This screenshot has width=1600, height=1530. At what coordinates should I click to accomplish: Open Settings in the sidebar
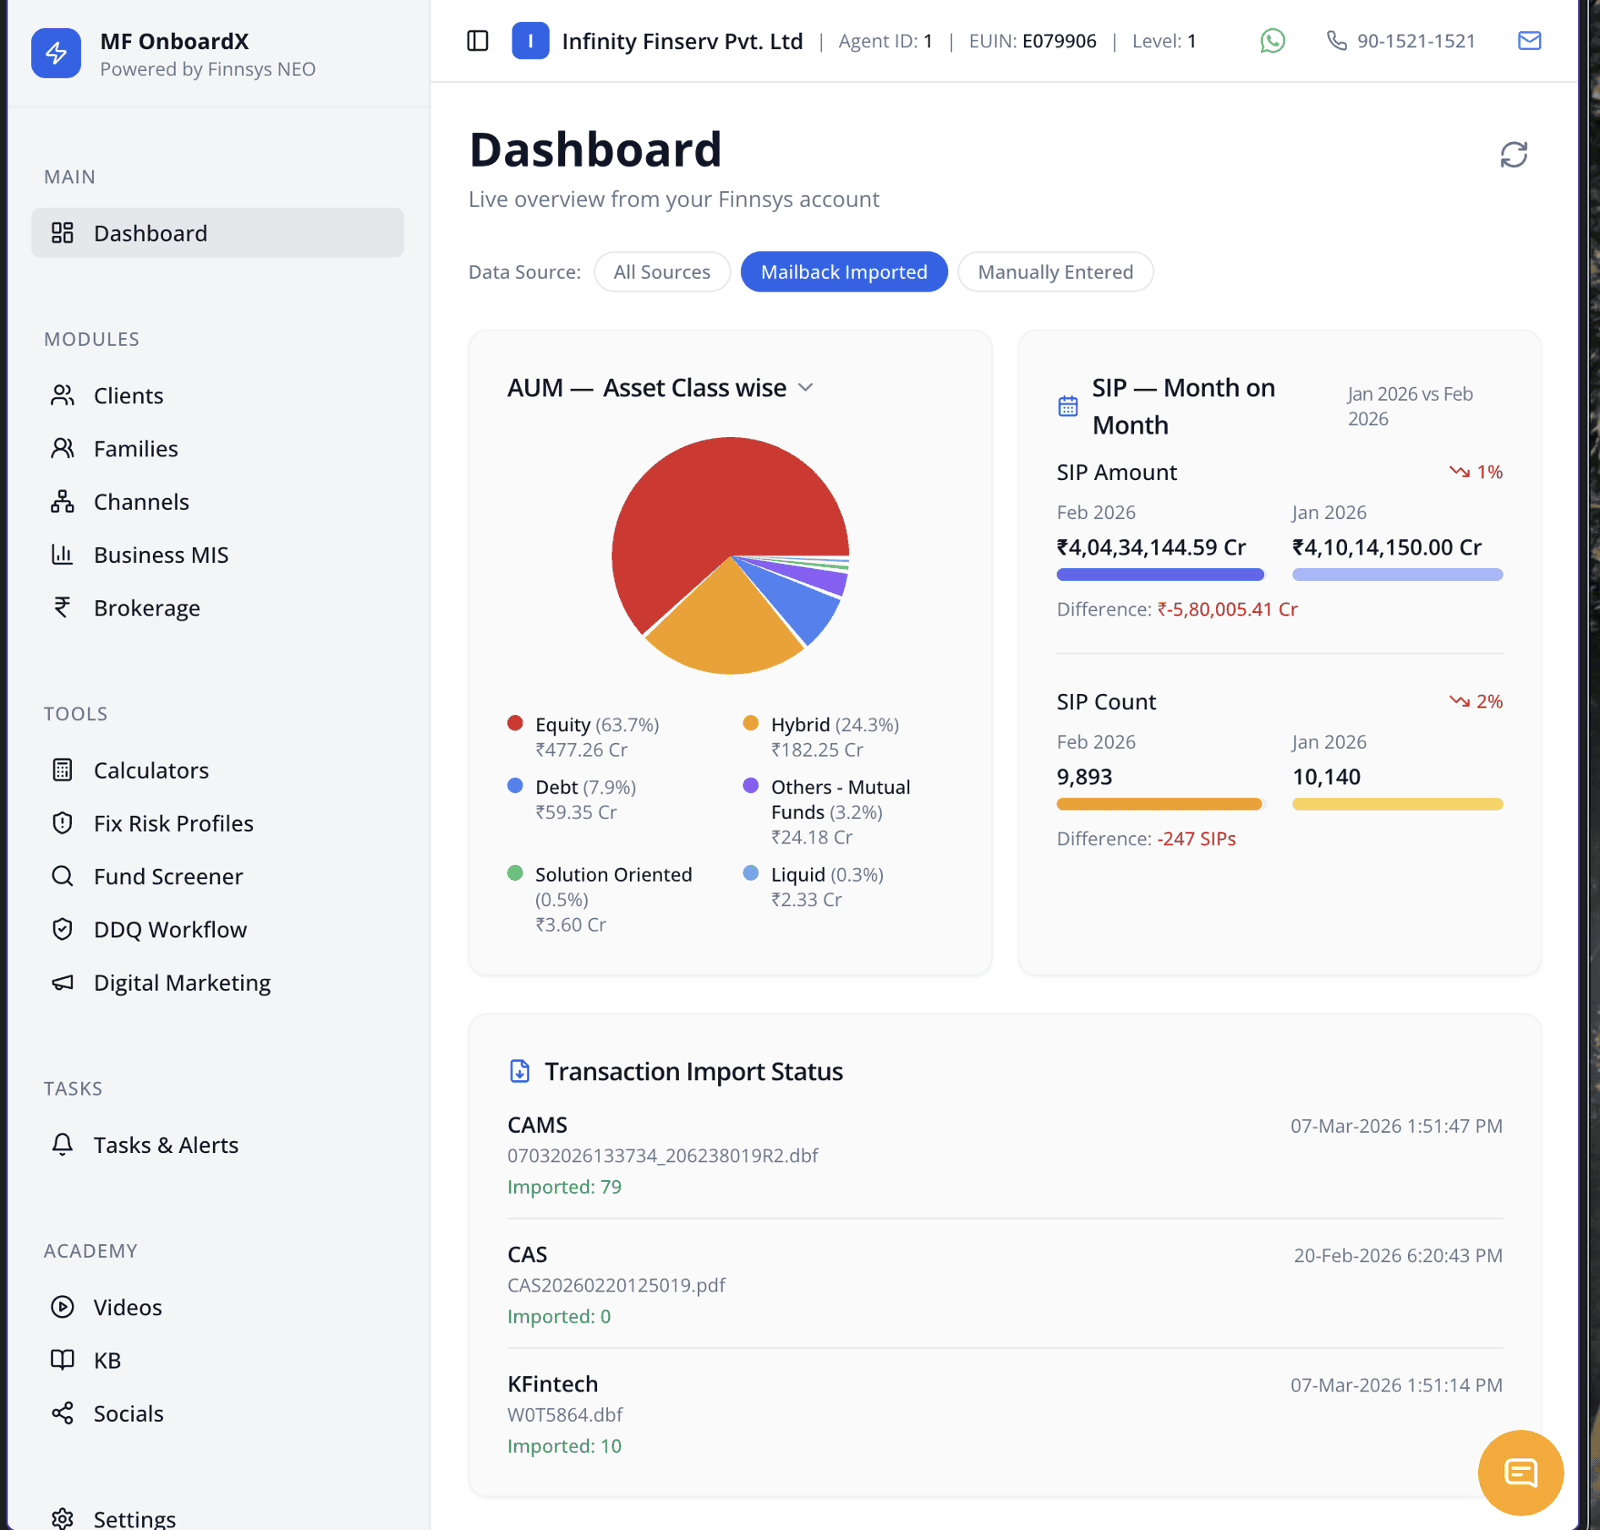[x=134, y=1518]
